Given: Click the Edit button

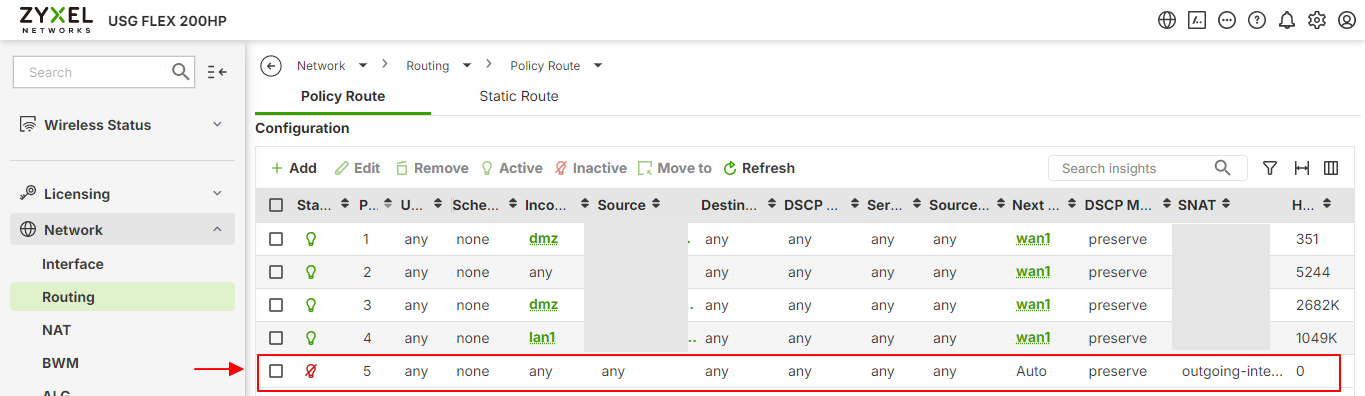Looking at the screenshot, I should click(357, 168).
